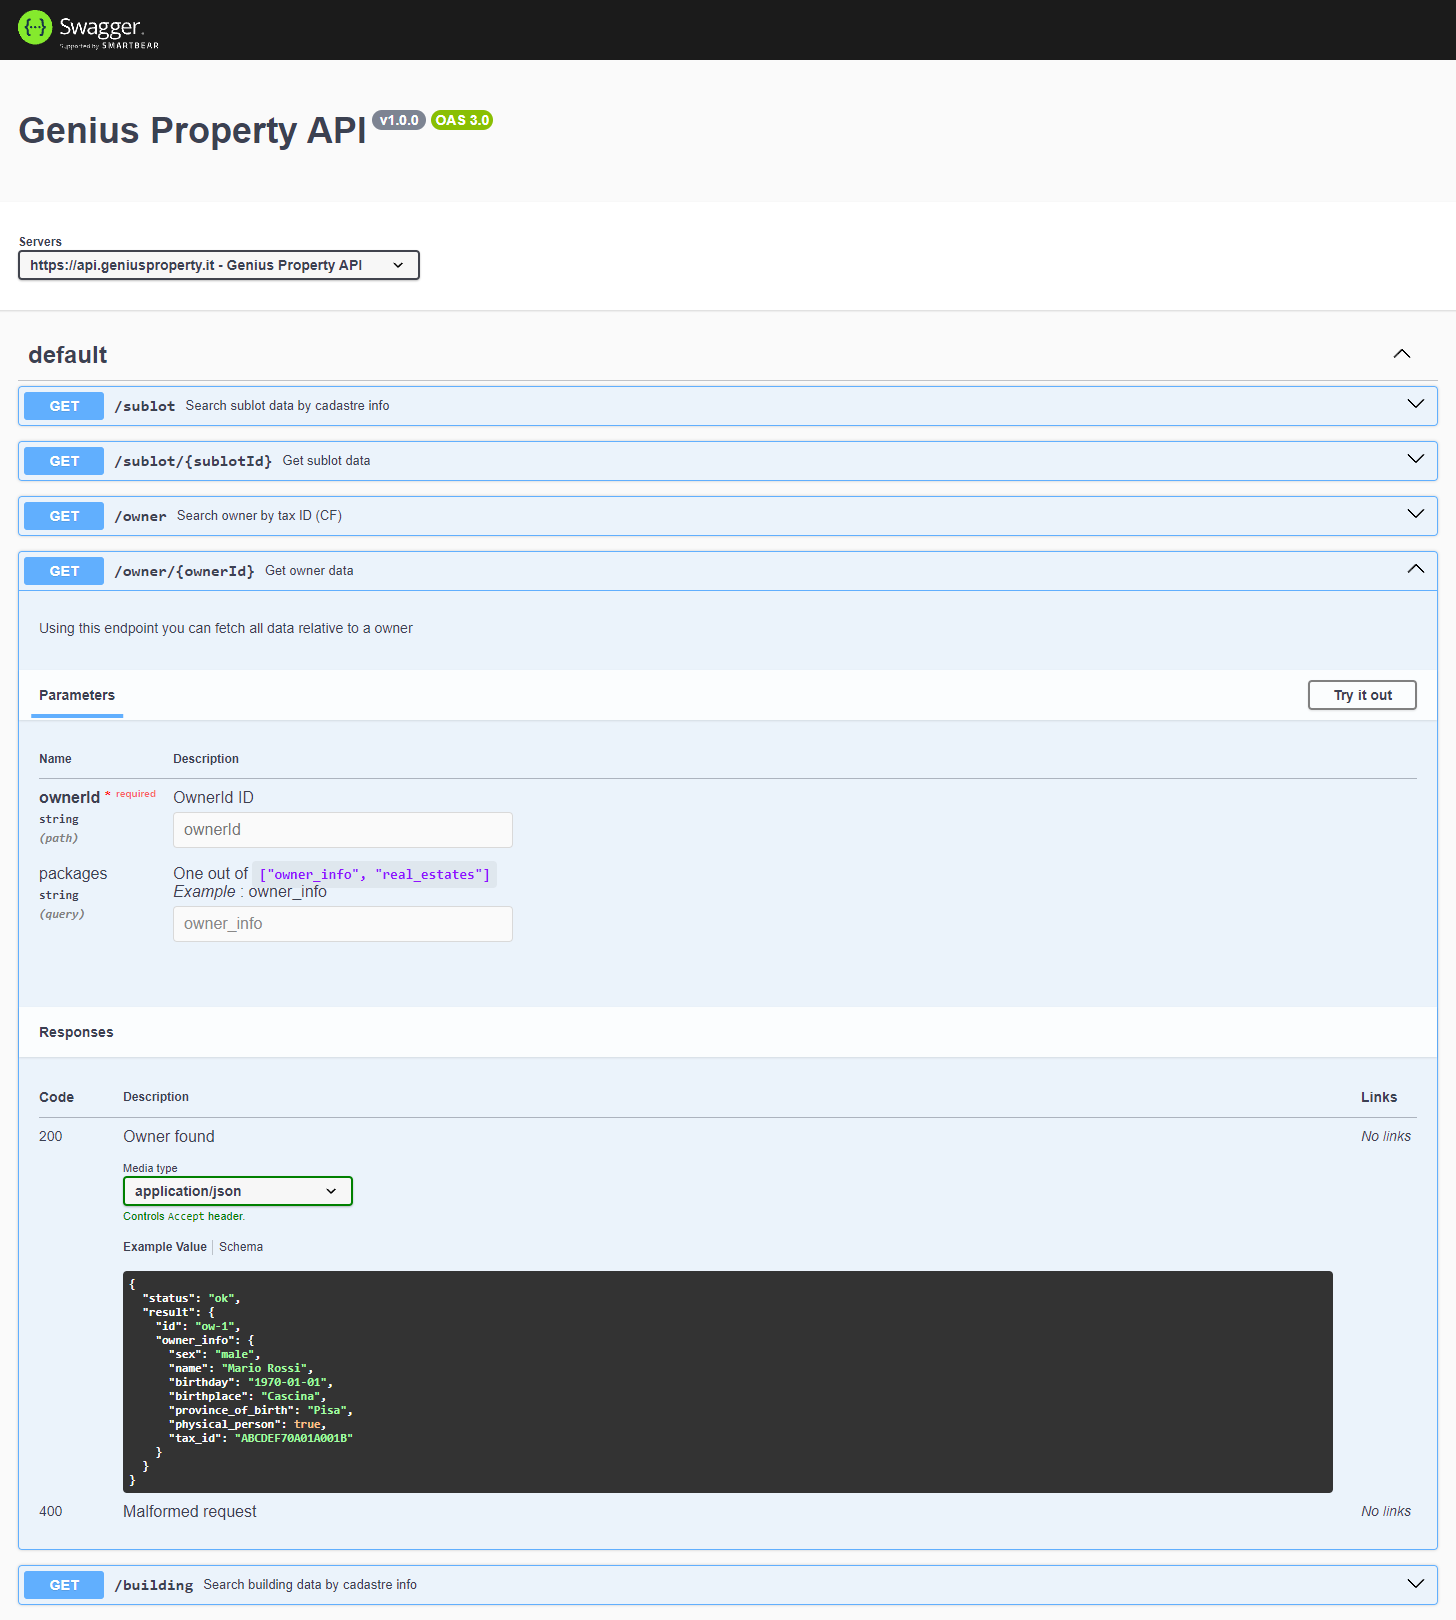Image resolution: width=1456 pixels, height=1620 pixels.
Task: Expand the /sublot endpoint chevron
Action: (1415, 405)
